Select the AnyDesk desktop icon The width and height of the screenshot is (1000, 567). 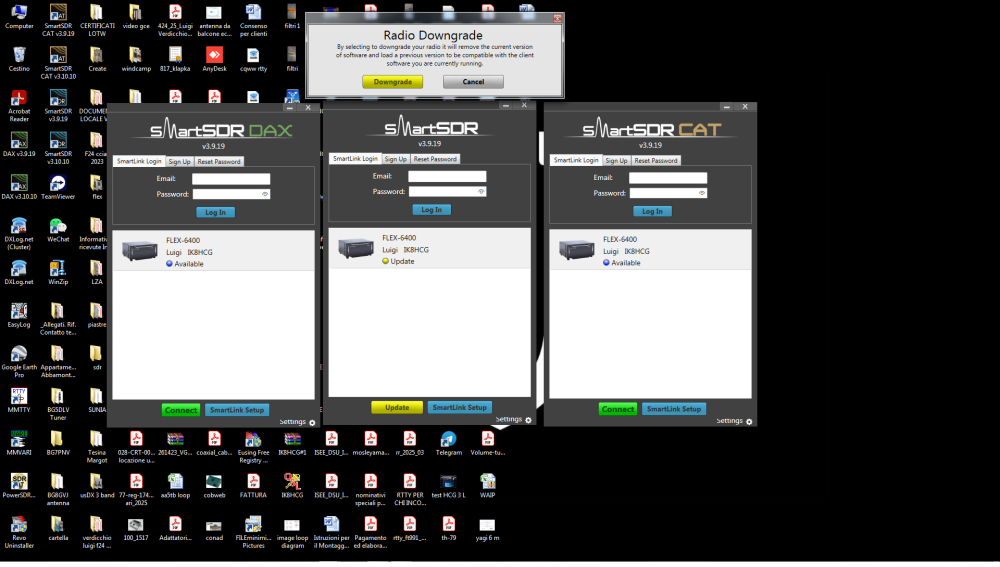point(214,59)
